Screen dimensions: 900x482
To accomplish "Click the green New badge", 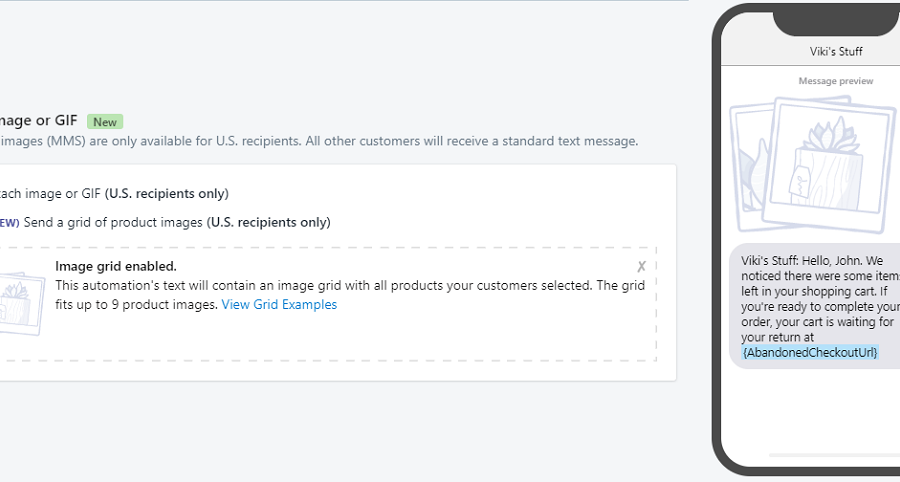I will pyautogui.click(x=105, y=122).
